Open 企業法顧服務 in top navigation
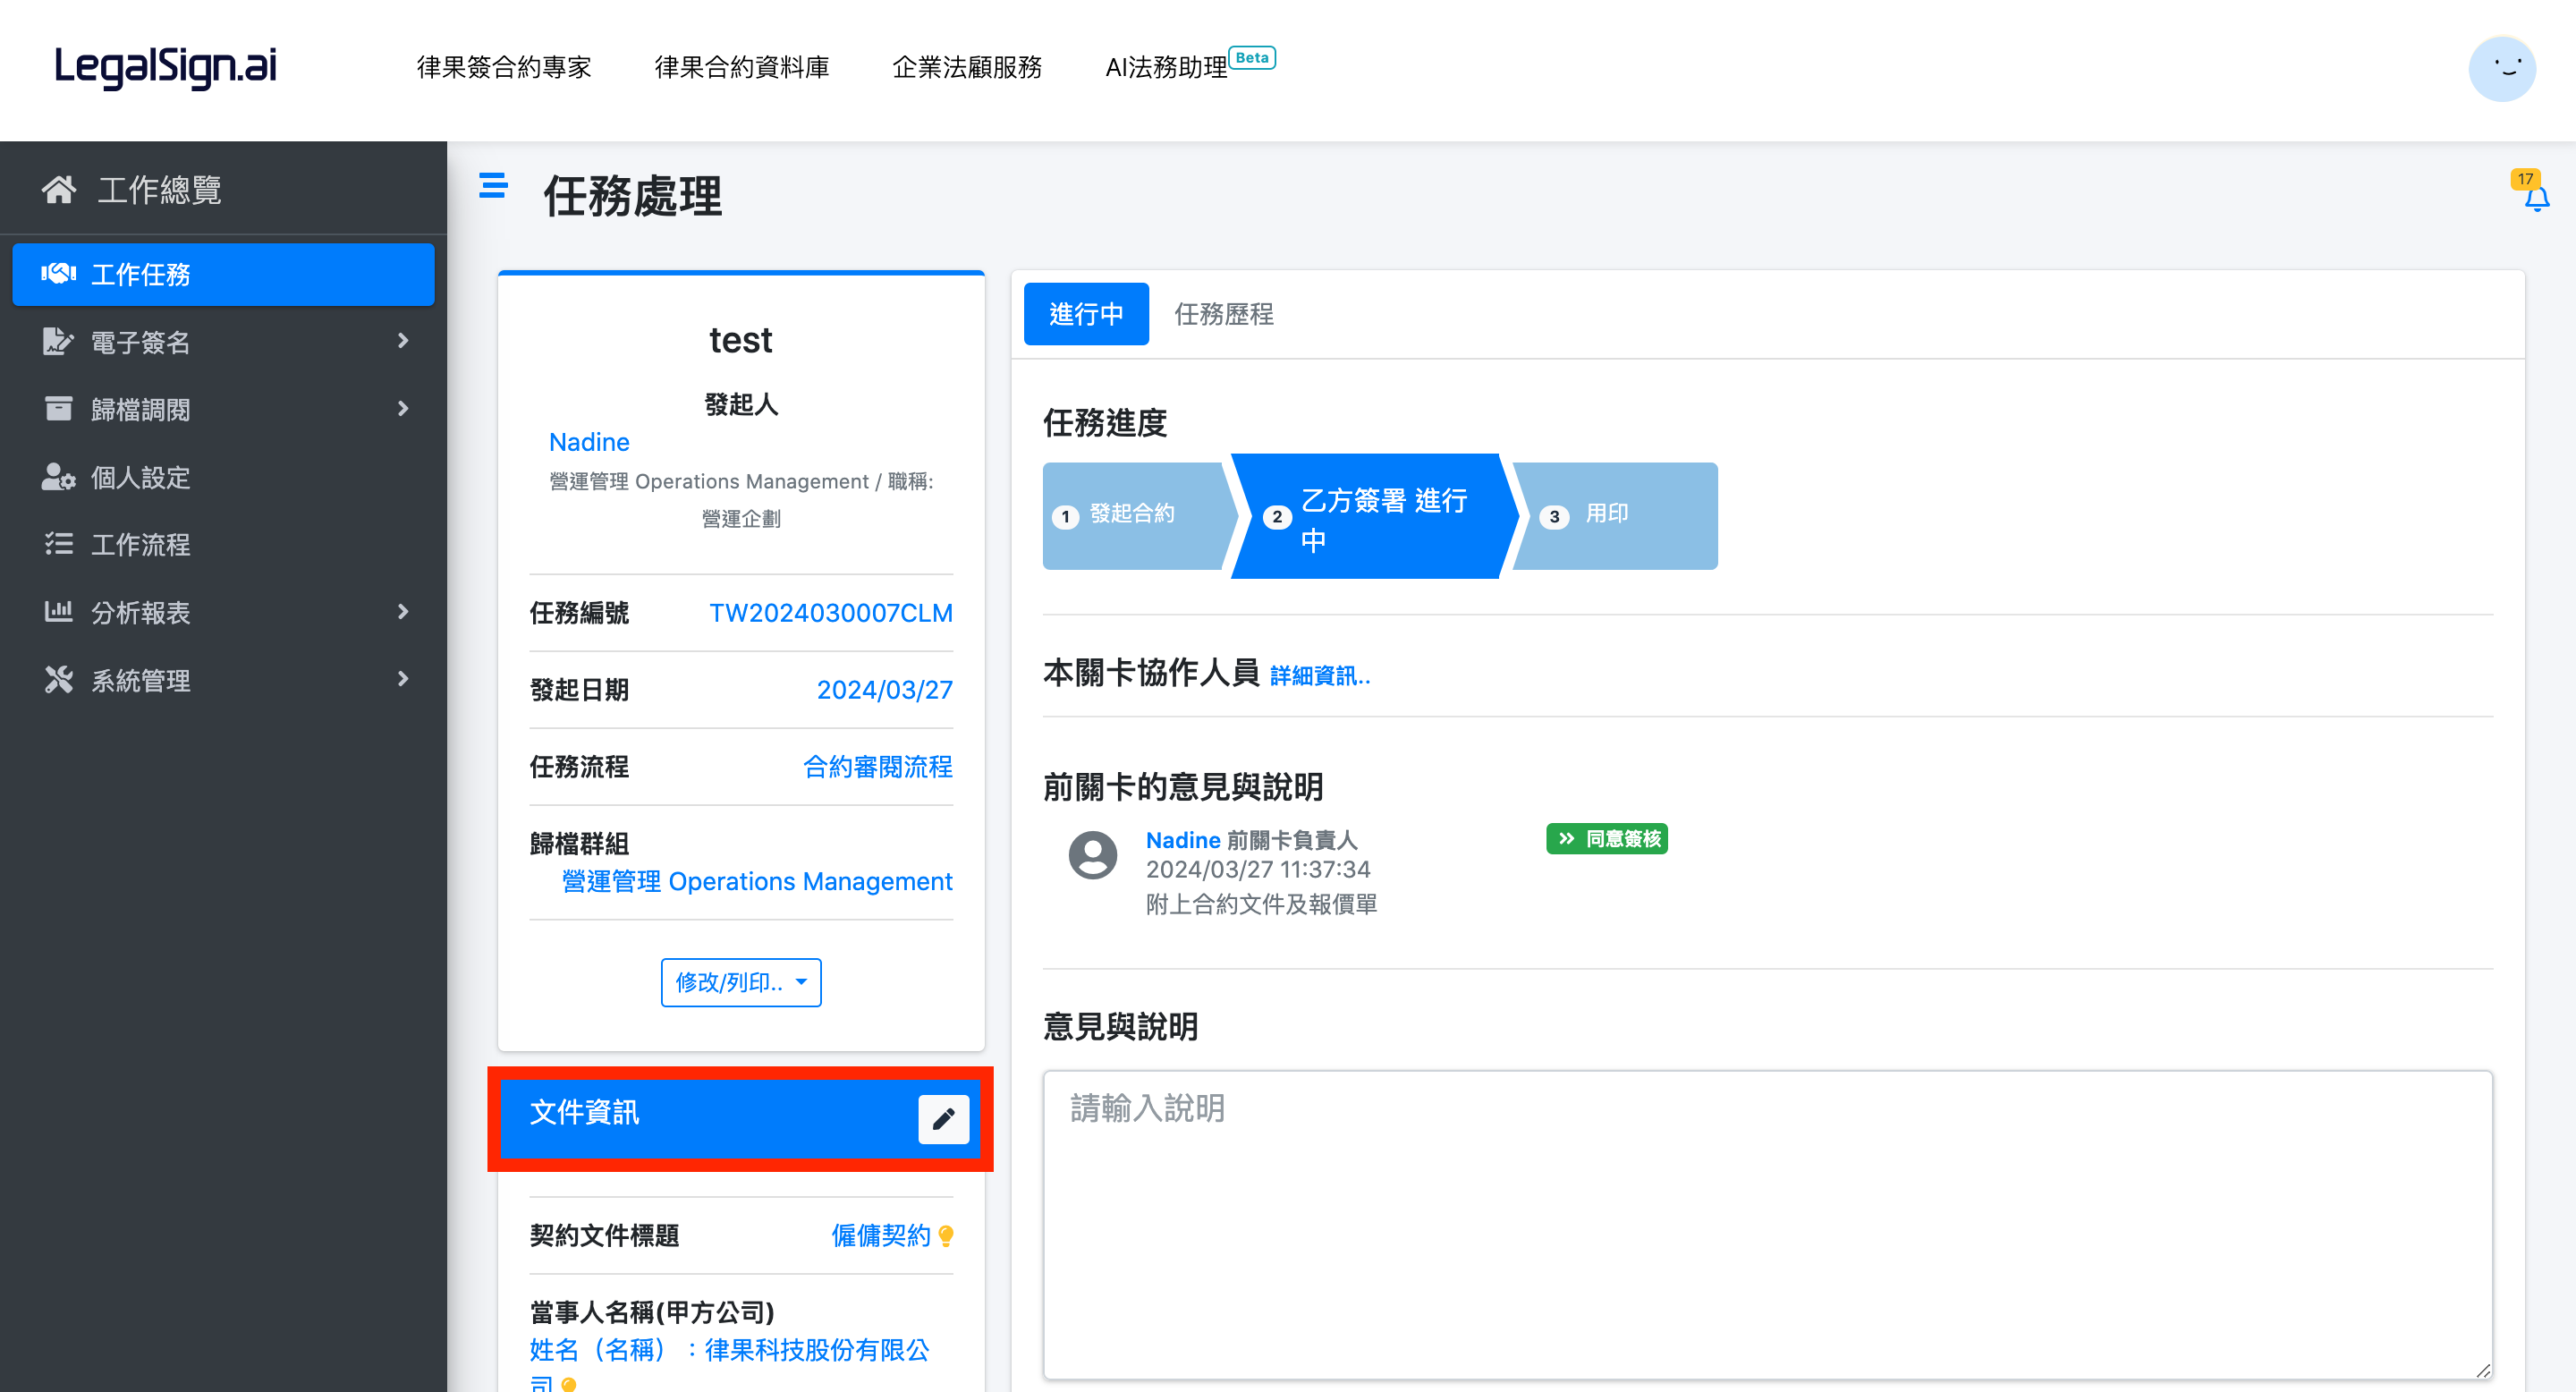 click(x=966, y=67)
